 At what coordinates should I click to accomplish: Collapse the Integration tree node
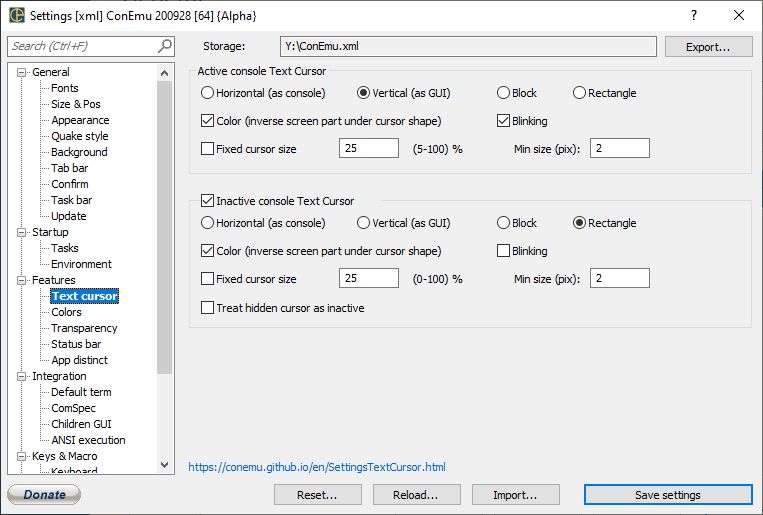pos(21,376)
